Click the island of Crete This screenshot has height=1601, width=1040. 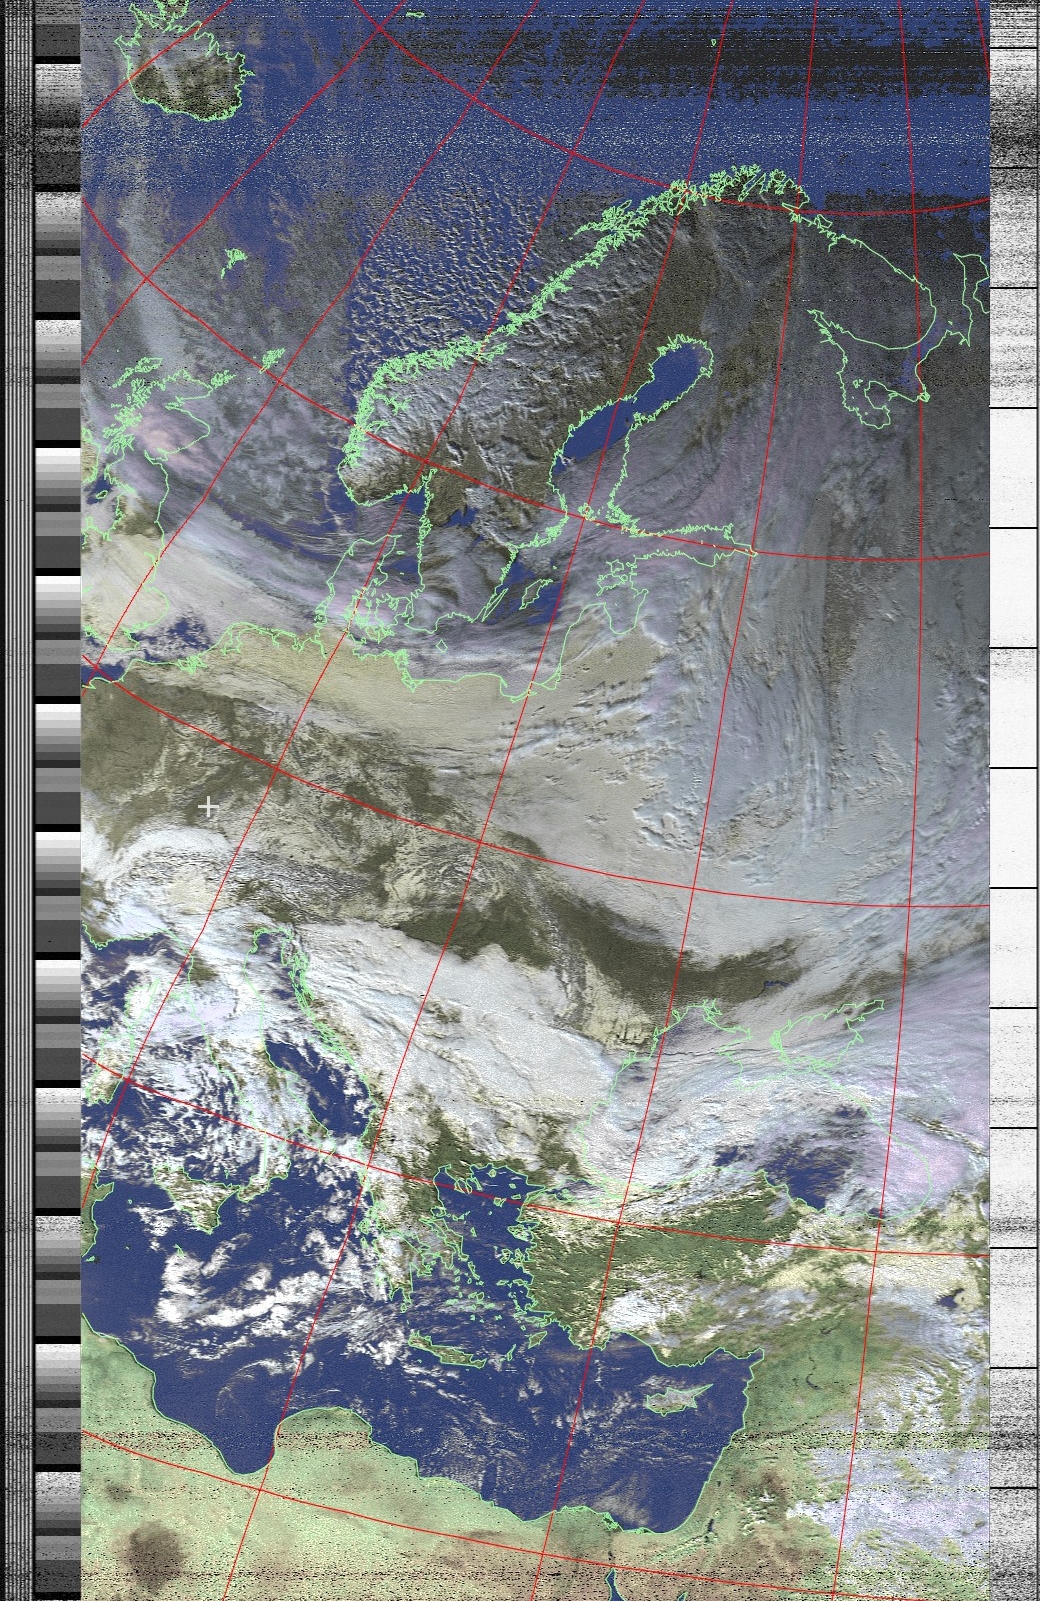[x=456, y=1355]
